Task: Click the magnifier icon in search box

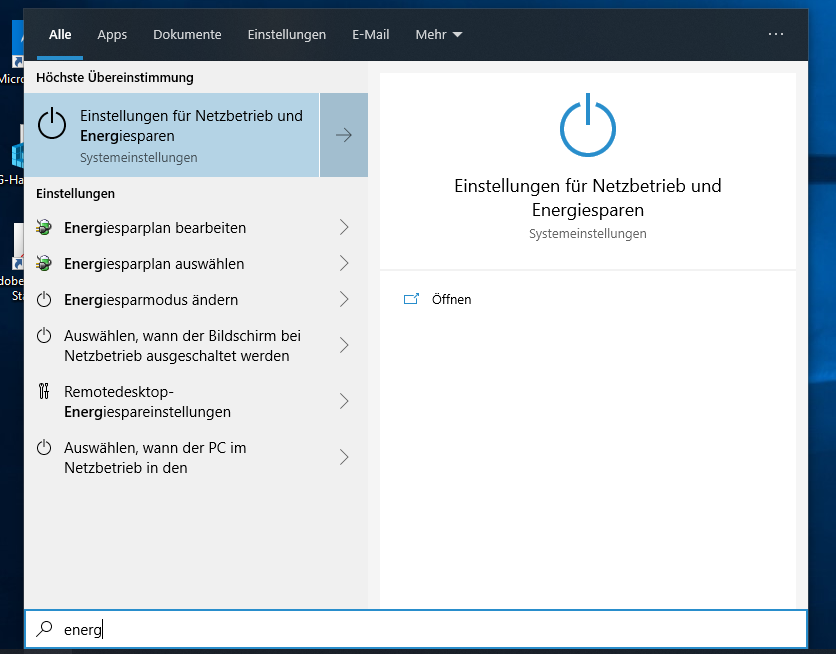Action: (44, 629)
